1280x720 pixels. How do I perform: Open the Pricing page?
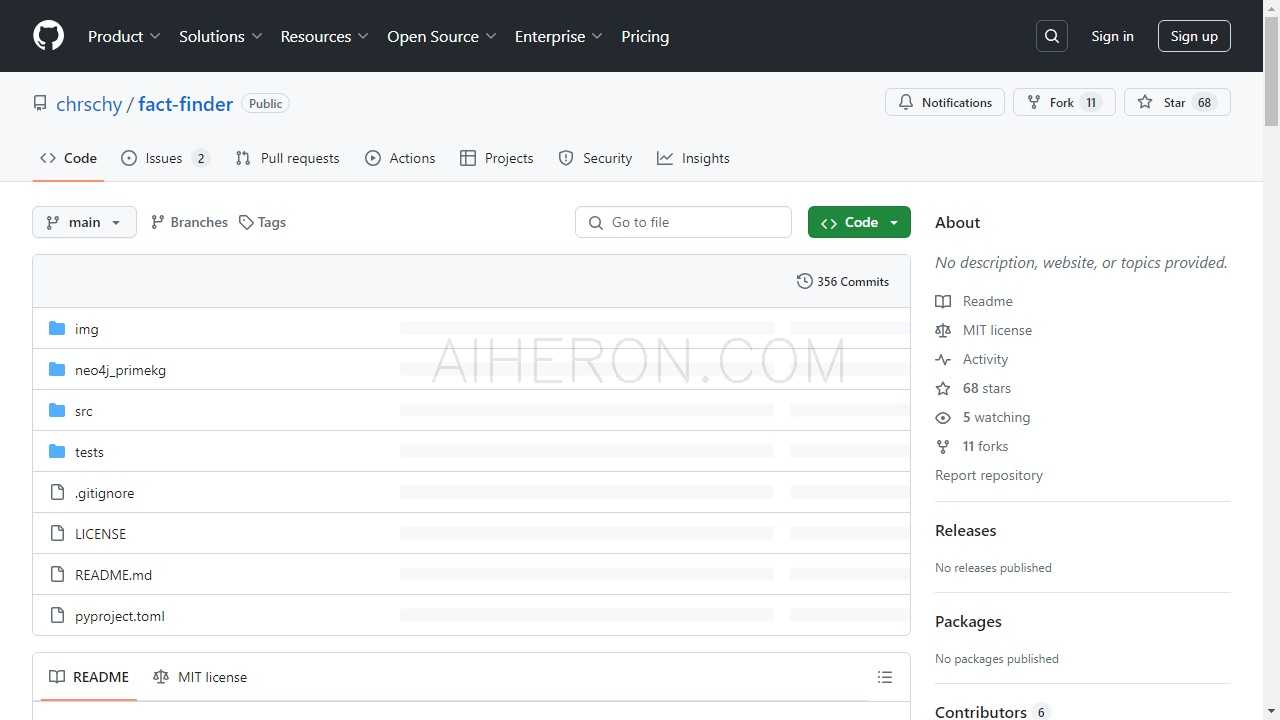(645, 36)
